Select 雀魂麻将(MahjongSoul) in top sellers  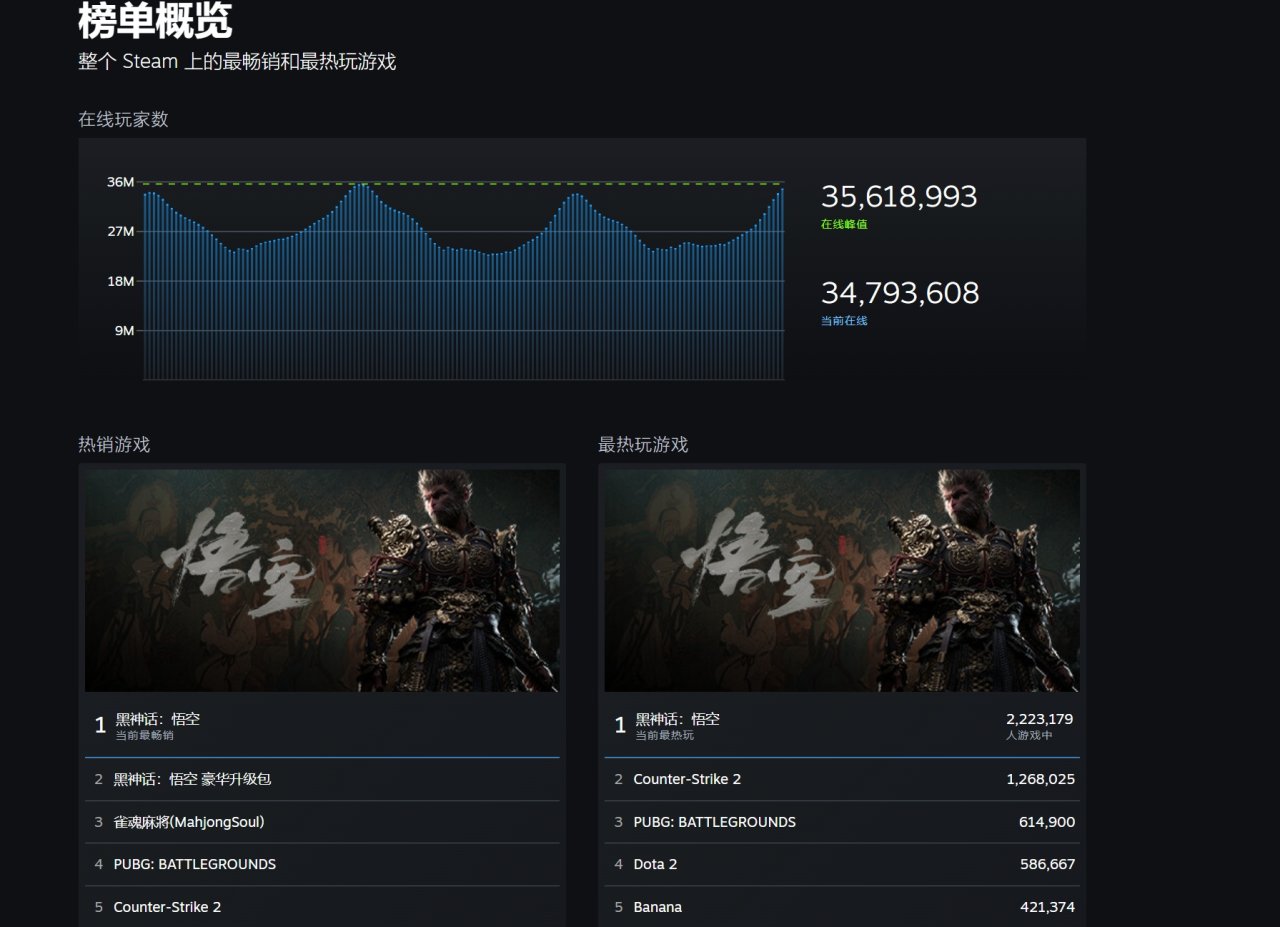tap(322, 822)
